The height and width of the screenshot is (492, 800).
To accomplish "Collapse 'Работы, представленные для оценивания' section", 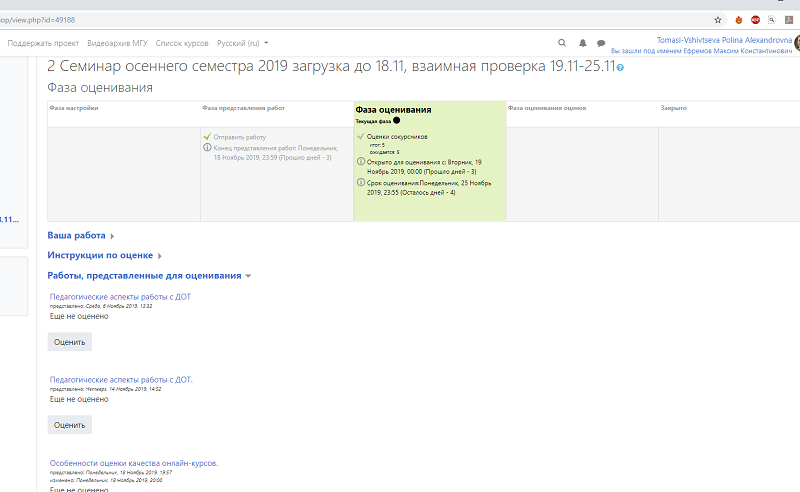I will [149, 275].
